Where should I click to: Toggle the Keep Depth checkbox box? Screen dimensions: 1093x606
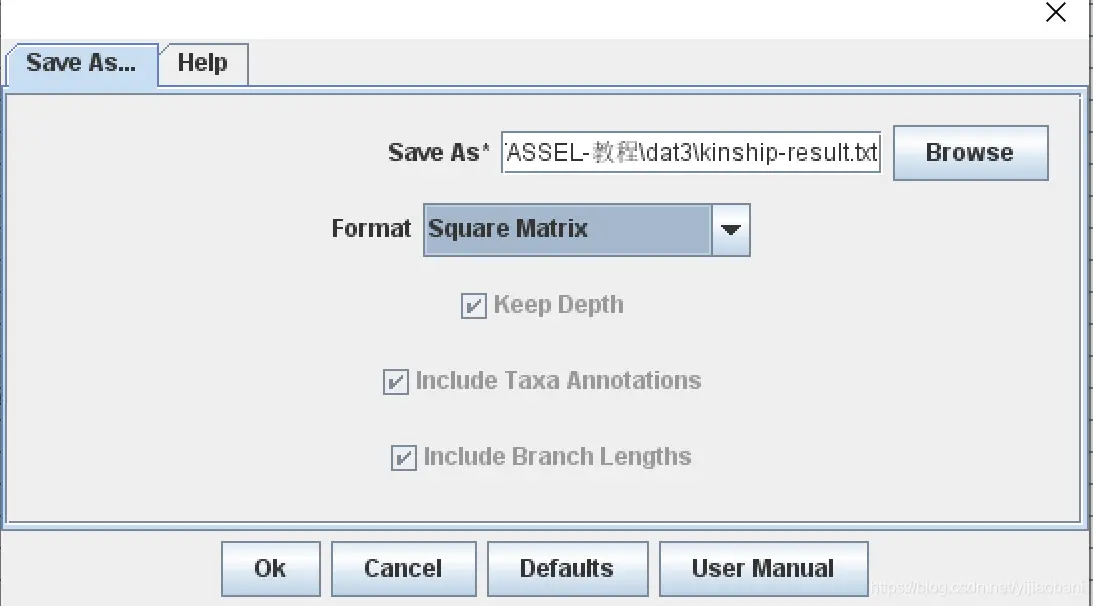(473, 306)
